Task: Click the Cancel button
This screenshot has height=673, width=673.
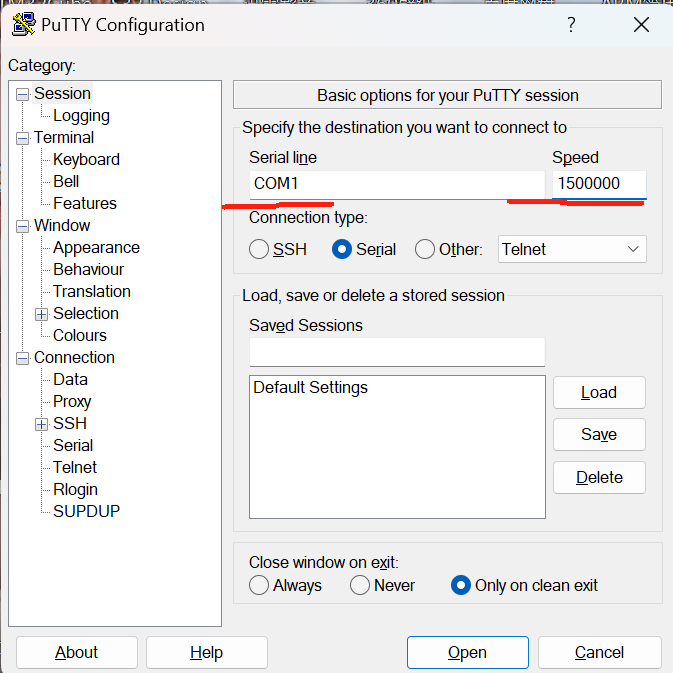Action: 599,652
